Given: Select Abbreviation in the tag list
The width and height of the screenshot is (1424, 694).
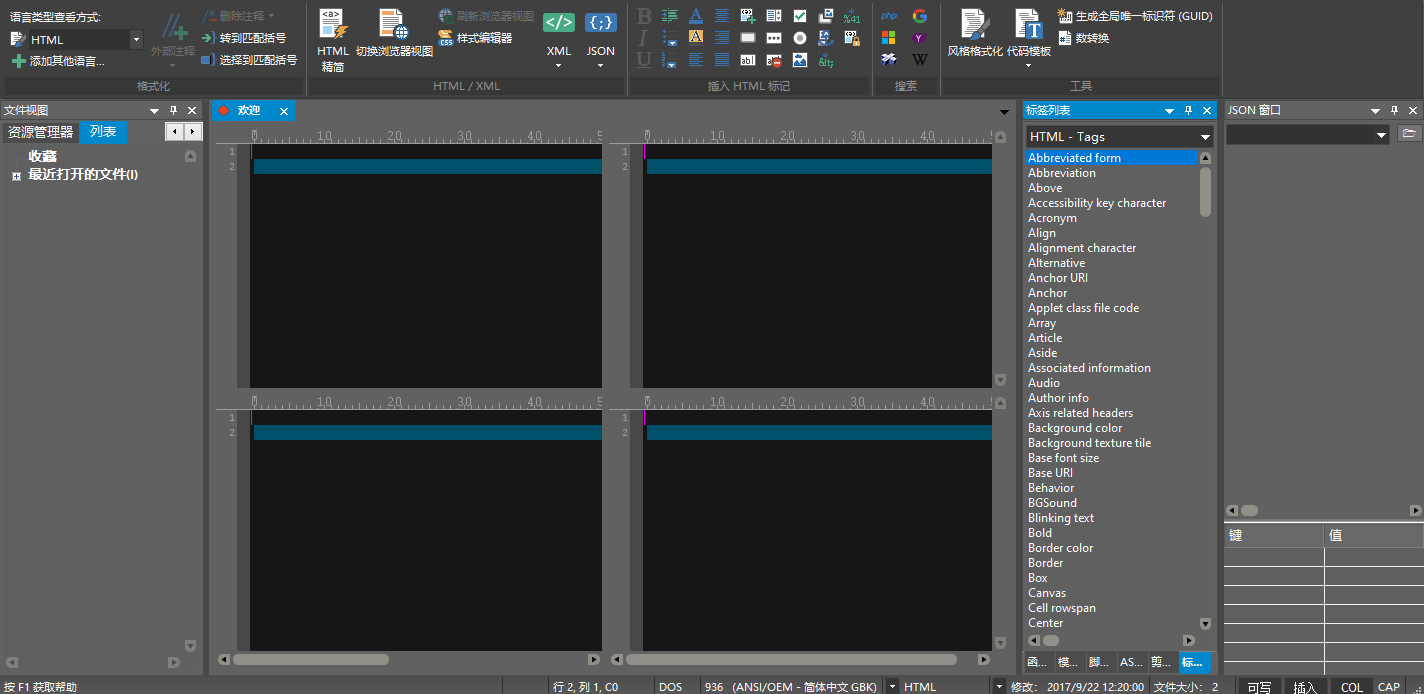Looking at the screenshot, I should [1061, 172].
